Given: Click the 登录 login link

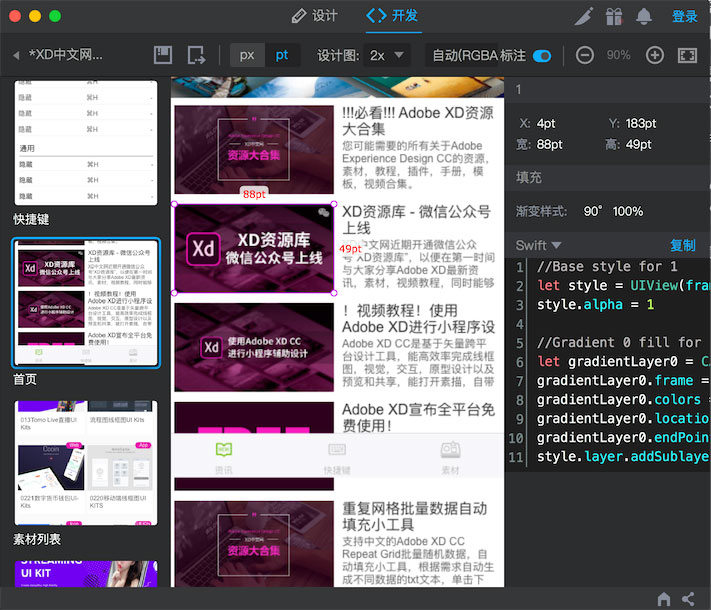Looking at the screenshot, I should (684, 17).
